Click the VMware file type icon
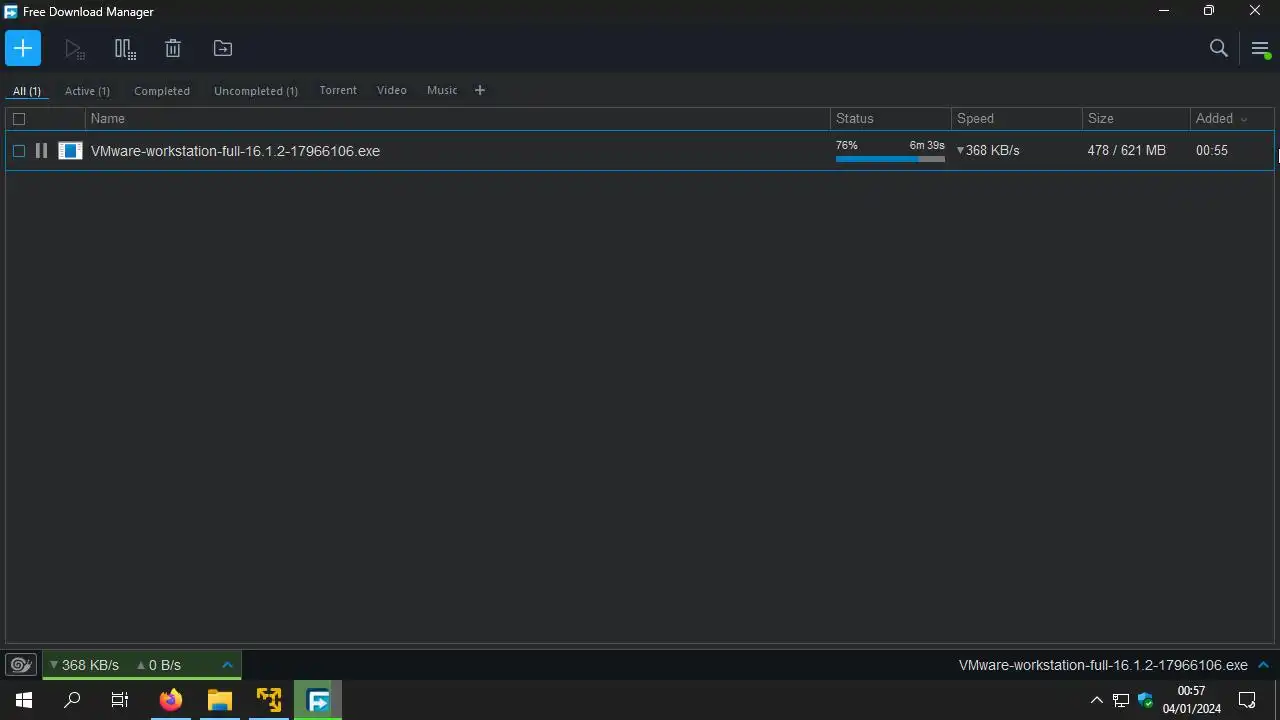The image size is (1280, 720). (70, 151)
